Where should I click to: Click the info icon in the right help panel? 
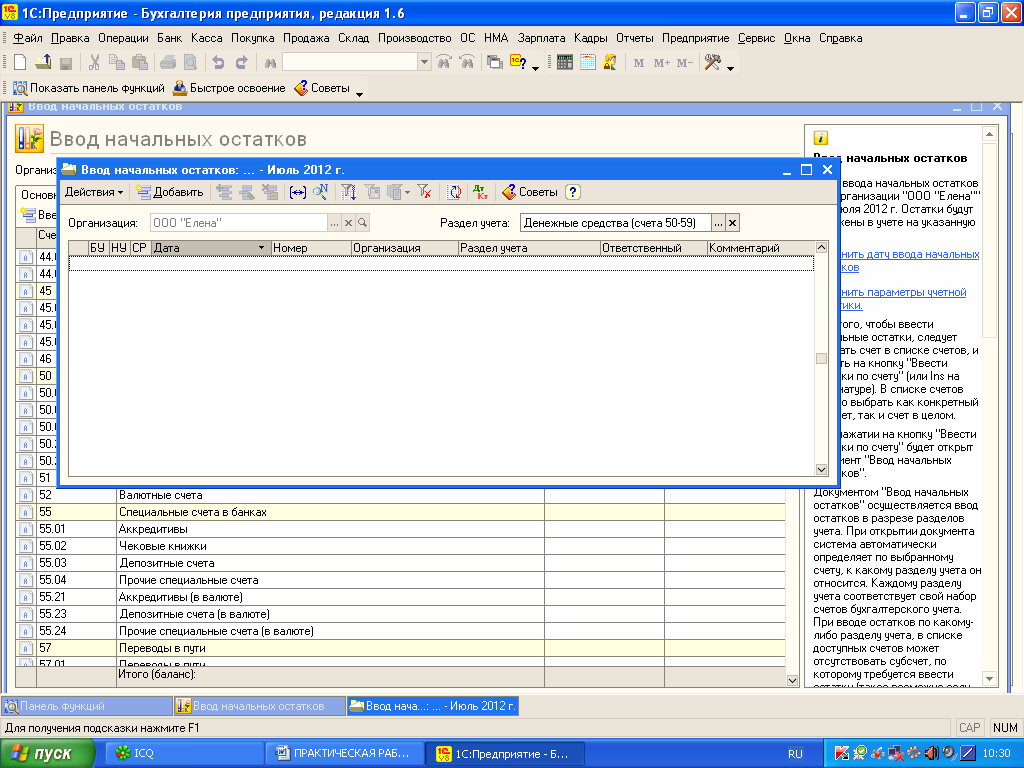point(821,138)
